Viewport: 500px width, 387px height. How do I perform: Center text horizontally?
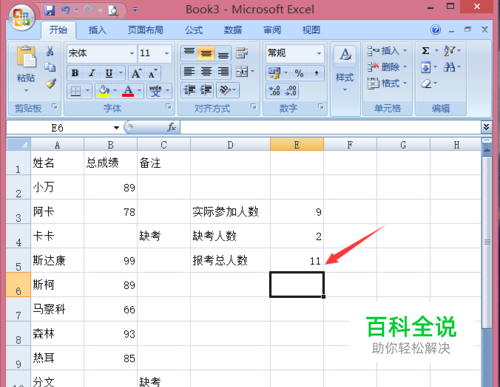click(206, 71)
